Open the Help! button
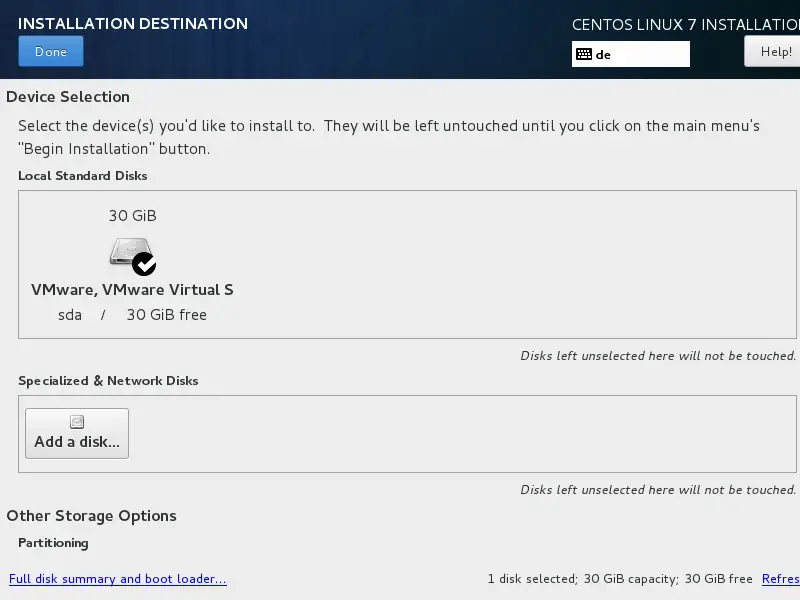The height and width of the screenshot is (600, 800). [772, 52]
